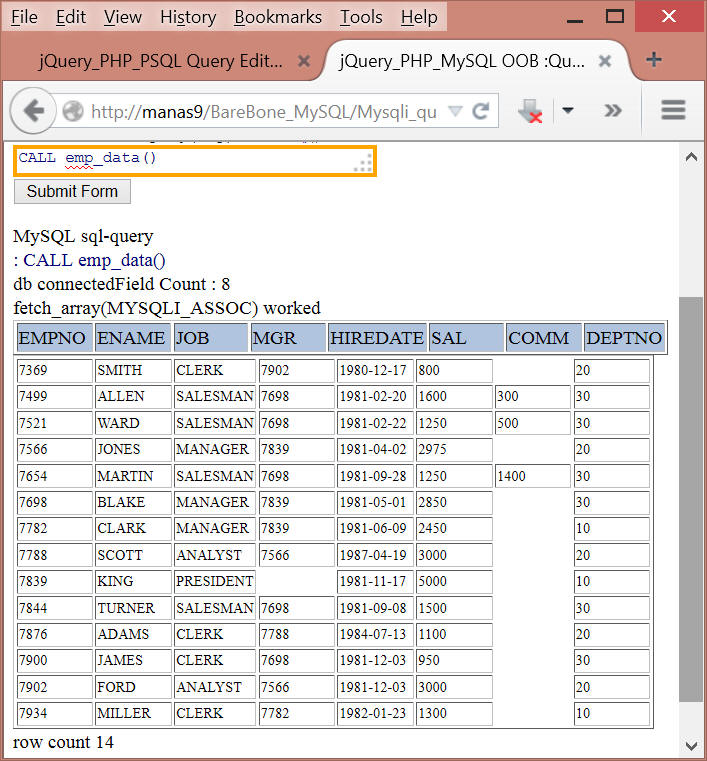Click the fetch_array(MYSQLI_ASSOC) worked text

(167, 309)
